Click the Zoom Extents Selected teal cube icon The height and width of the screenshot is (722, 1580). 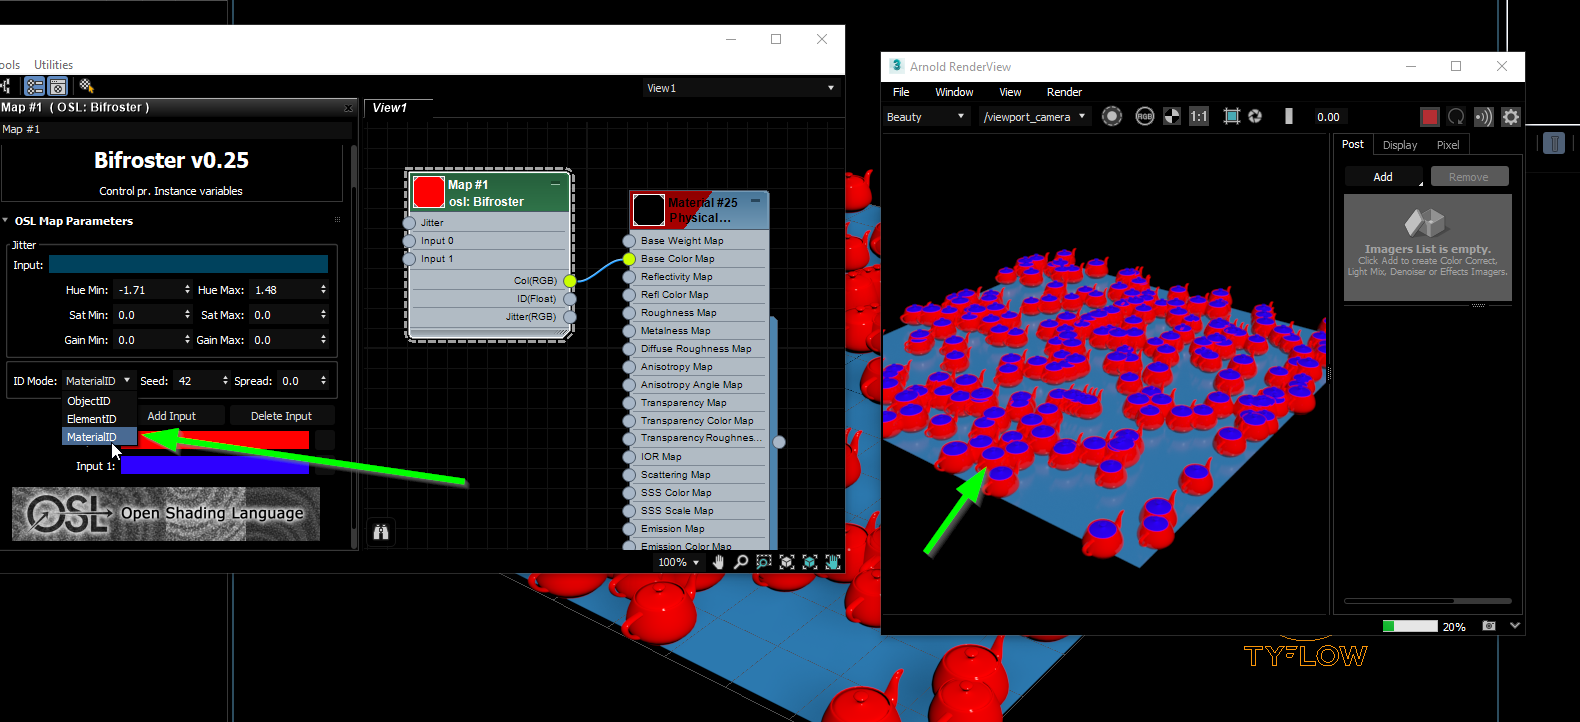(810, 562)
